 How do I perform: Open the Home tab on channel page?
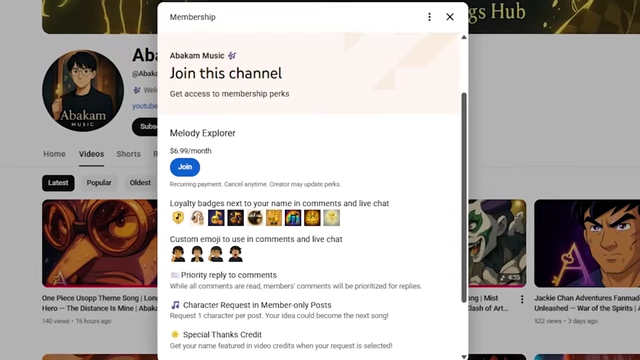click(54, 154)
